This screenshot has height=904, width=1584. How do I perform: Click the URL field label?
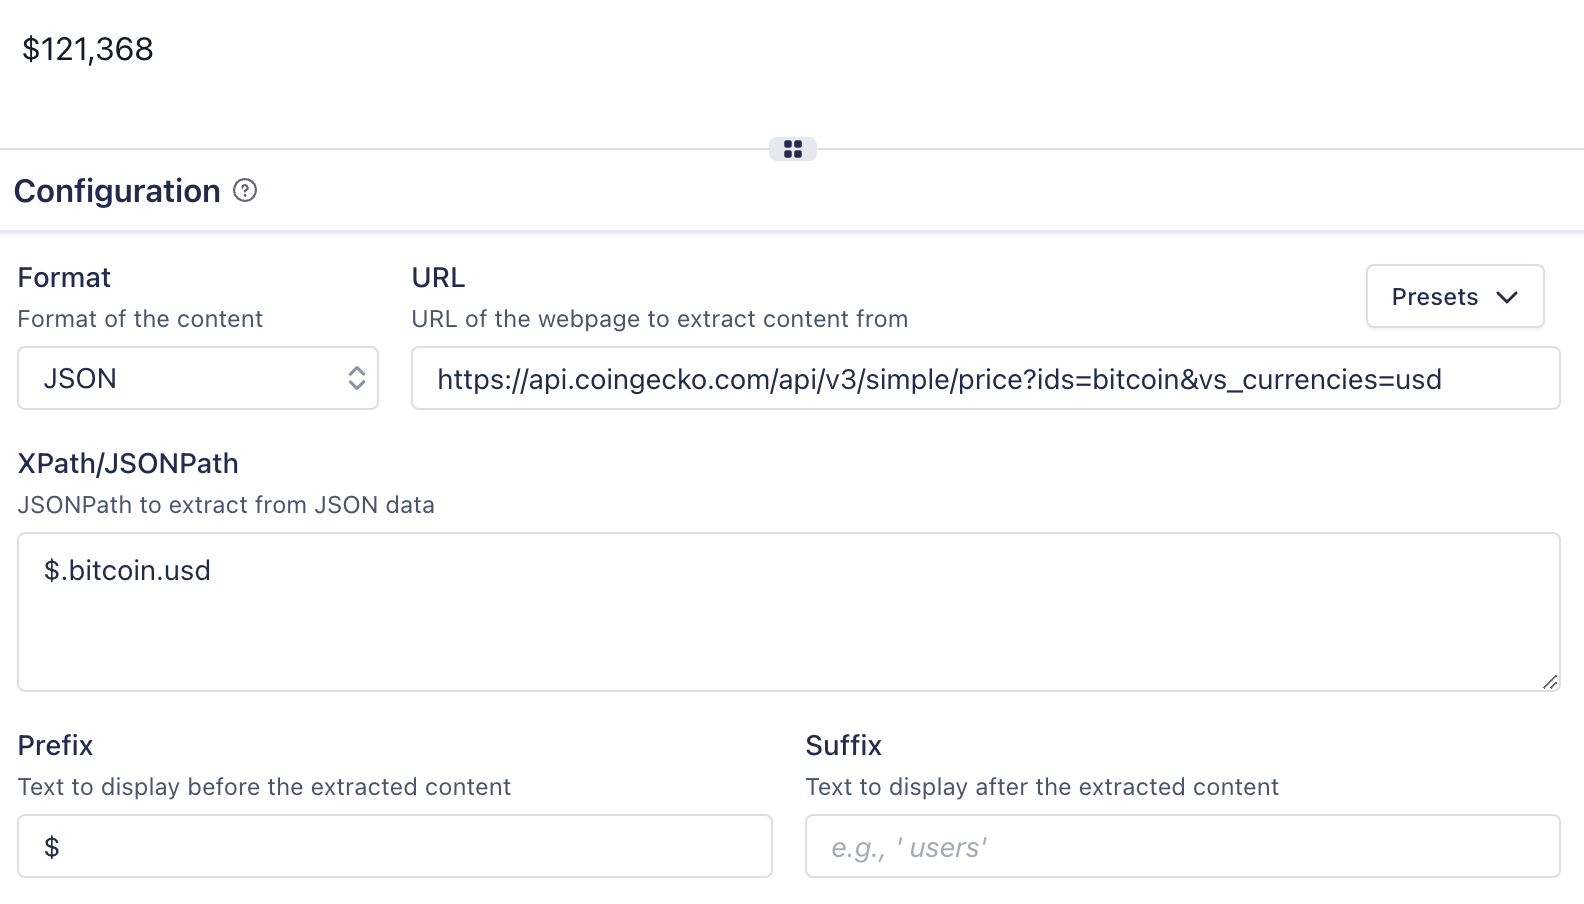(438, 277)
